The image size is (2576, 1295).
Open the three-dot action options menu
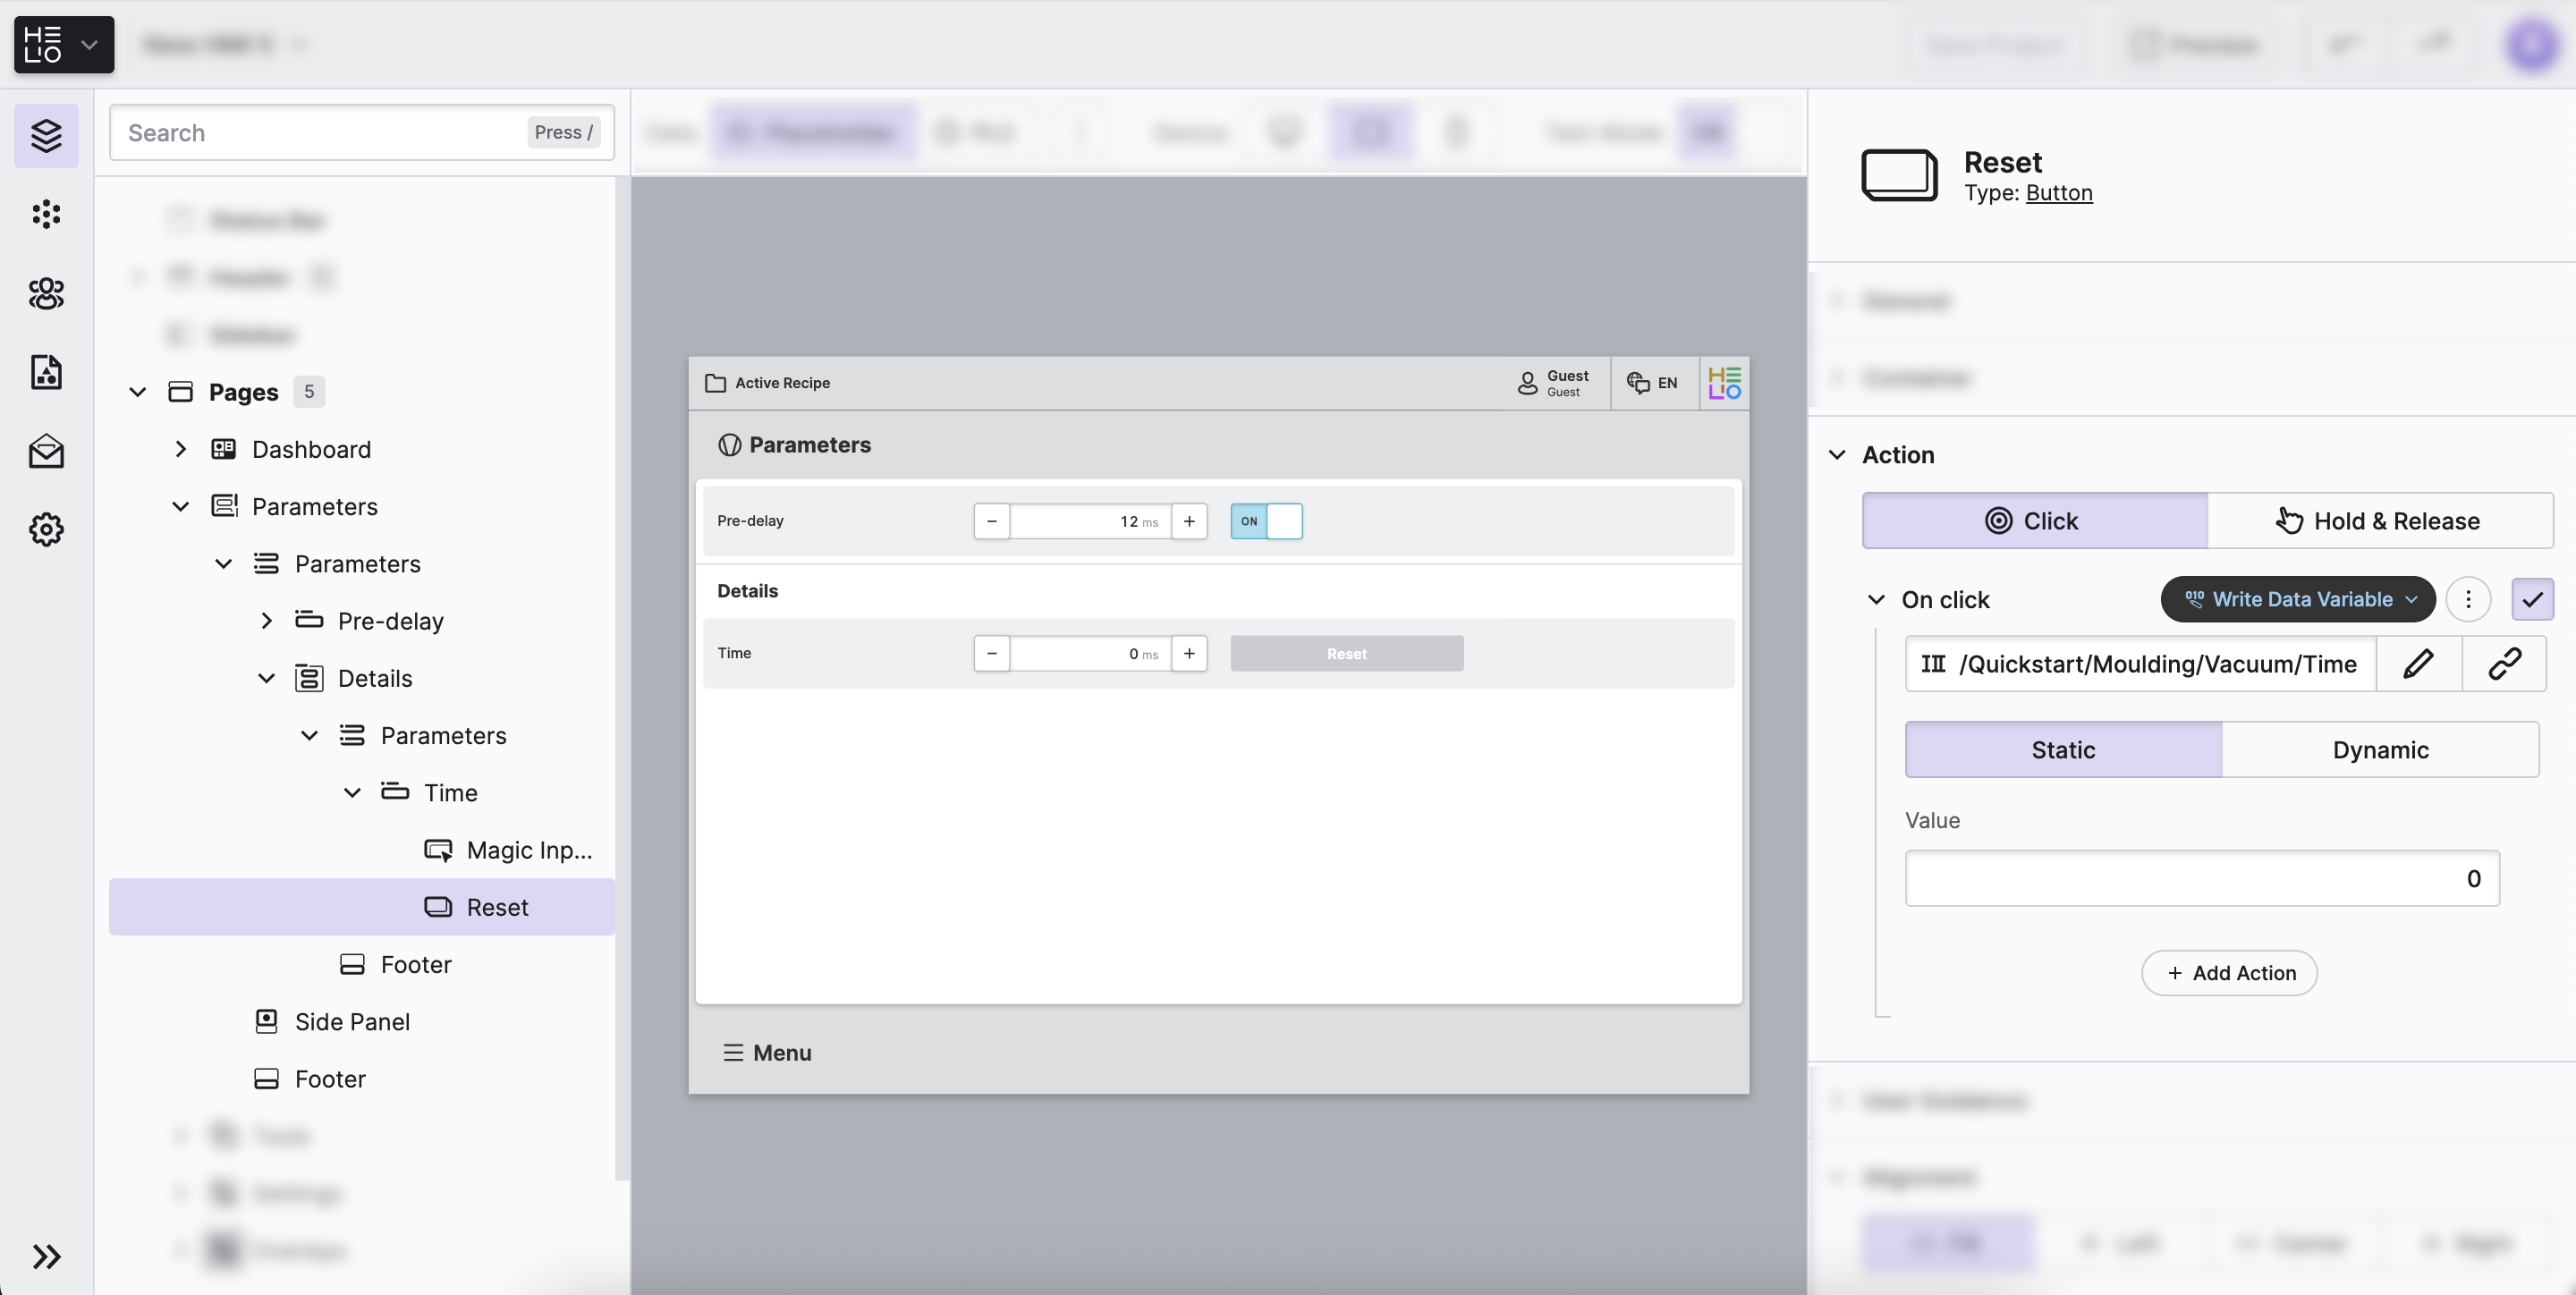[2468, 599]
